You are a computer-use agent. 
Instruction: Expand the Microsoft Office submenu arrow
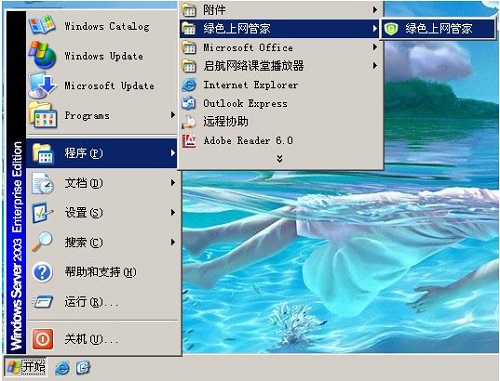coord(375,47)
